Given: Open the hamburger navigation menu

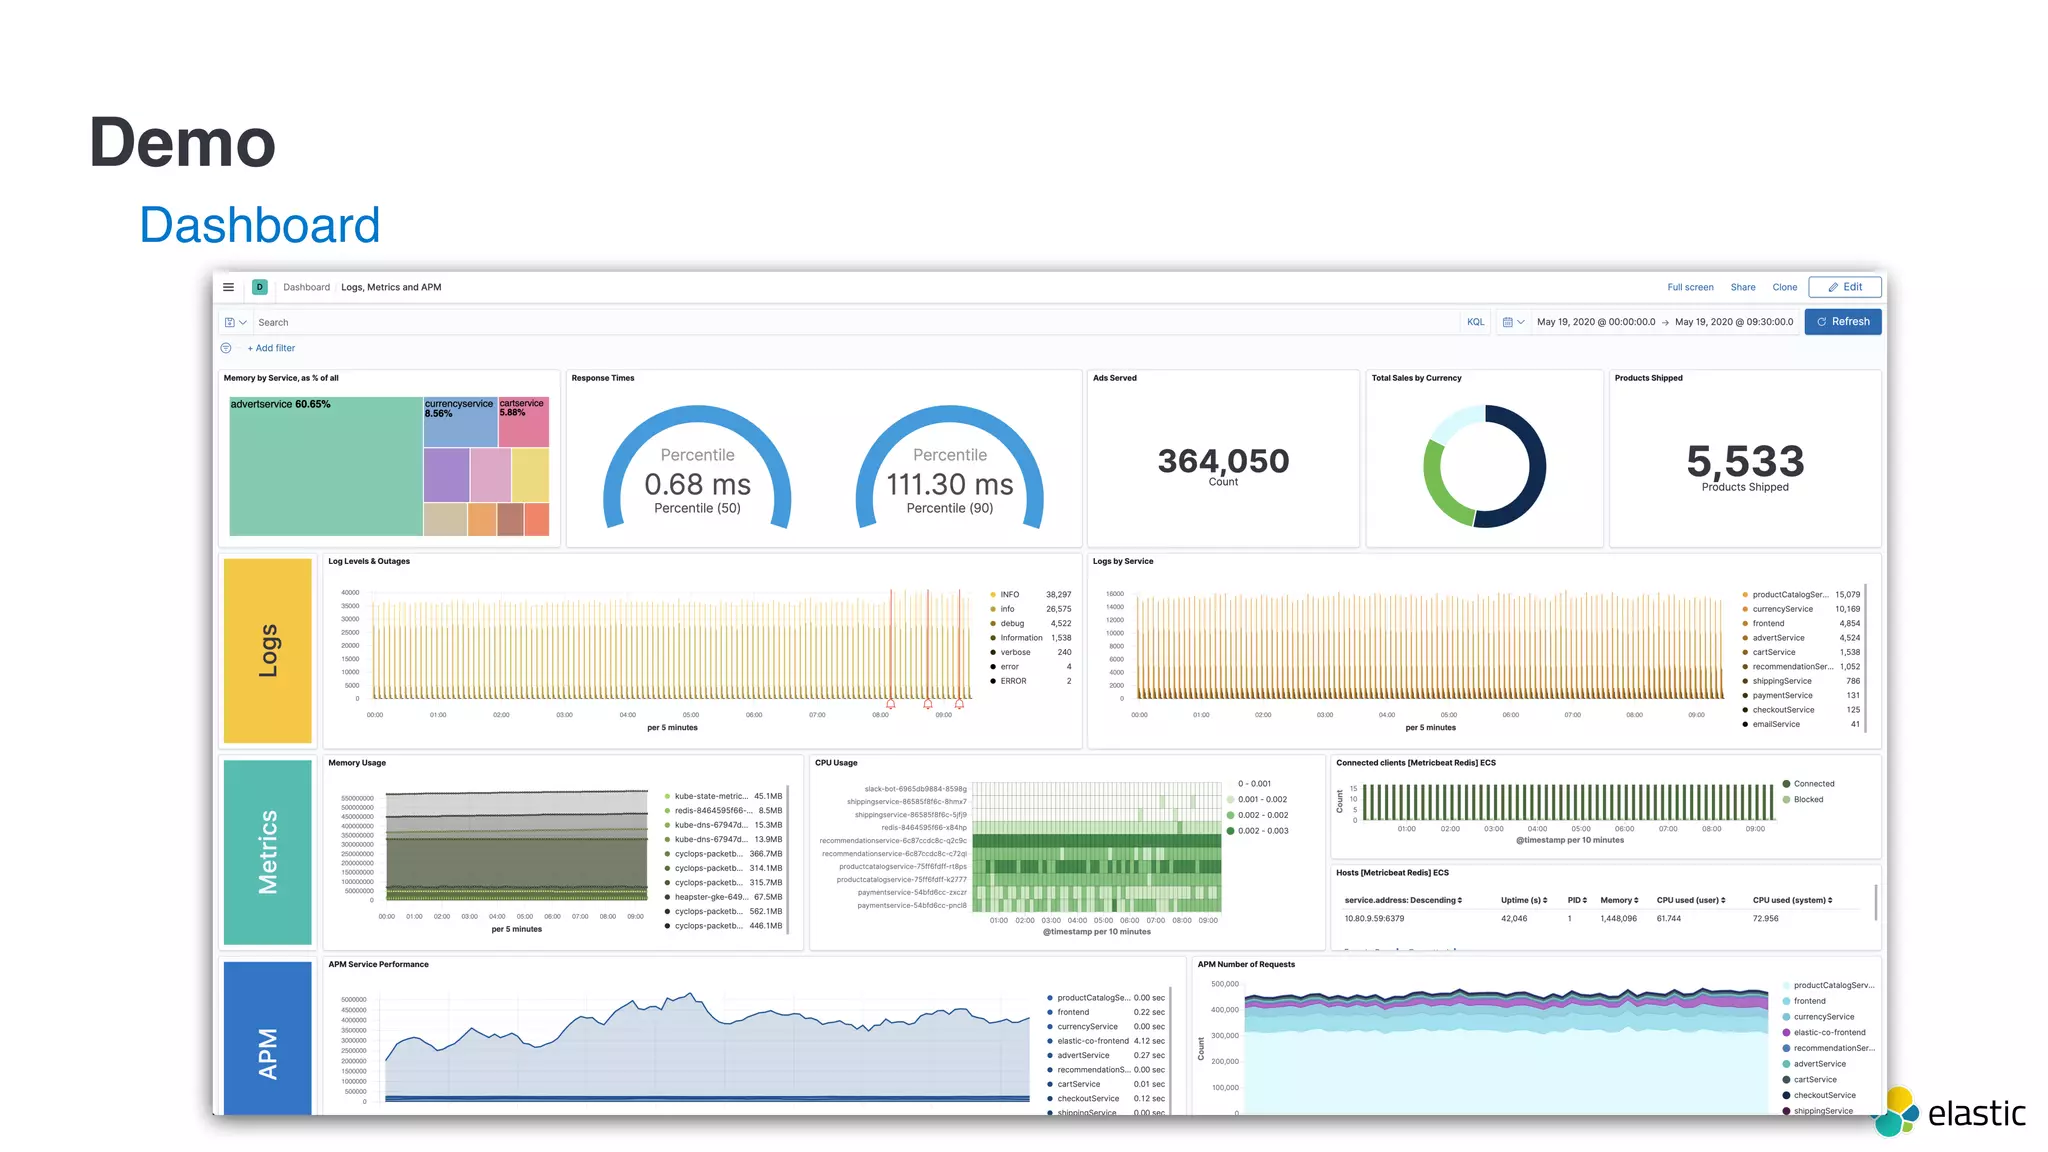Looking at the screenshot, I should 228,287.
